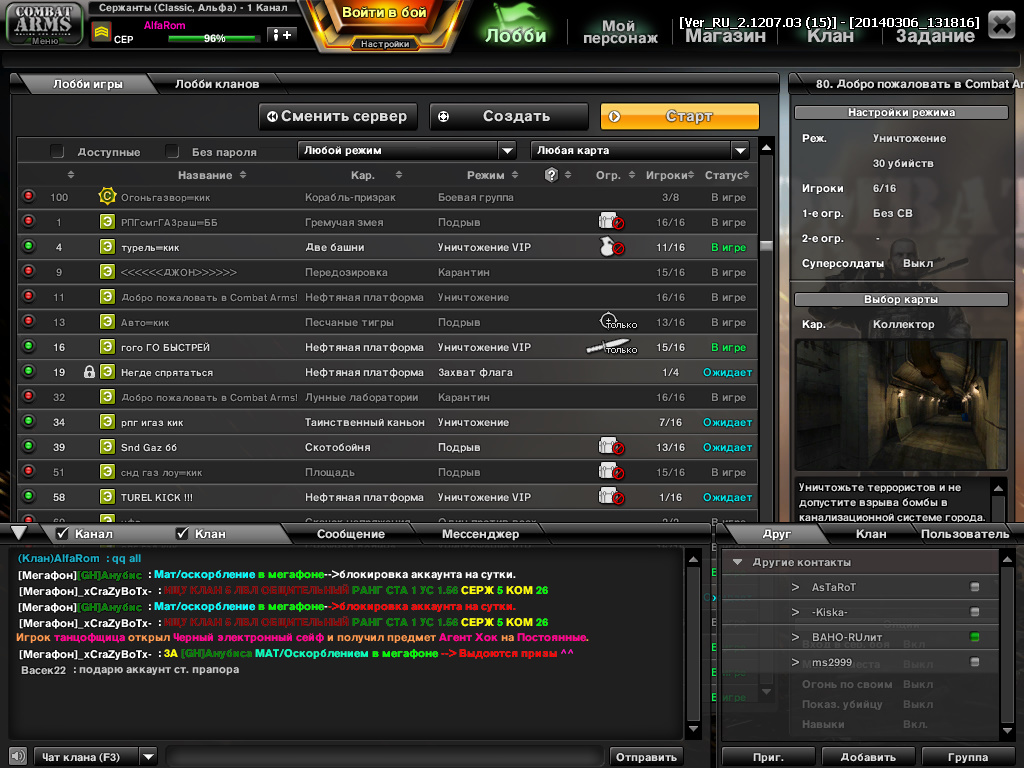Click the knife only restriction icon of room 16

(611, 347)
